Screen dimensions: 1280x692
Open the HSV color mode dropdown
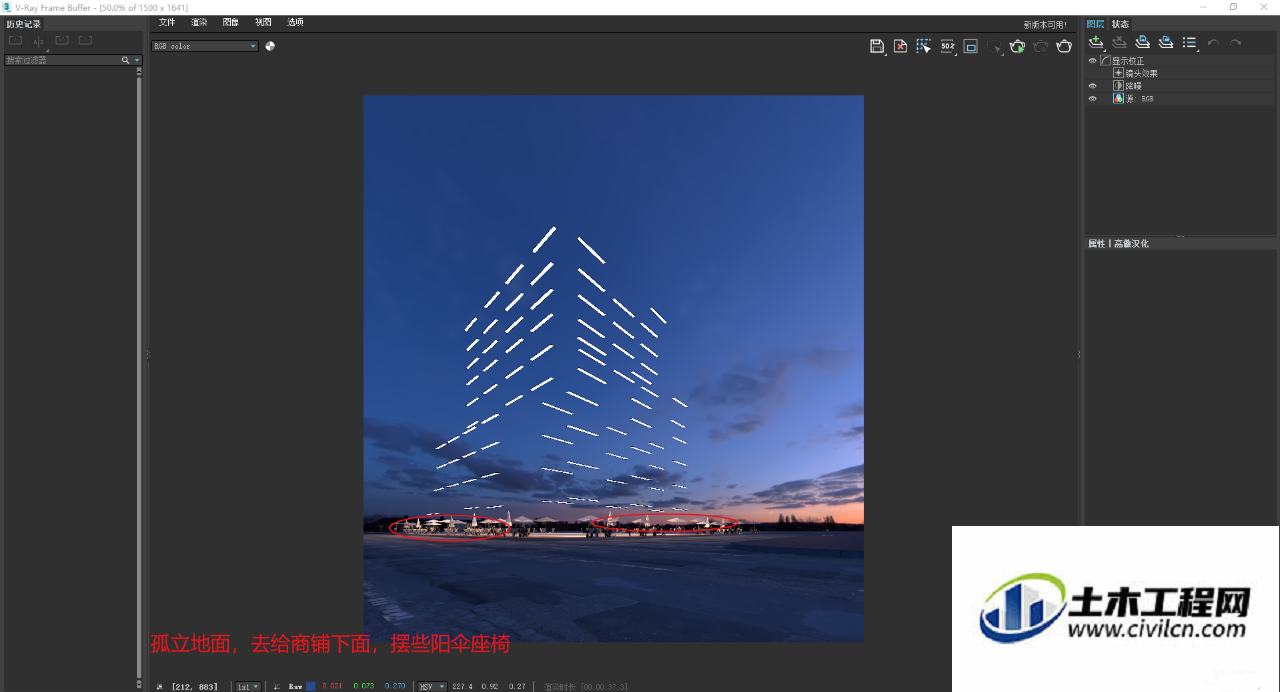[432, 687]
